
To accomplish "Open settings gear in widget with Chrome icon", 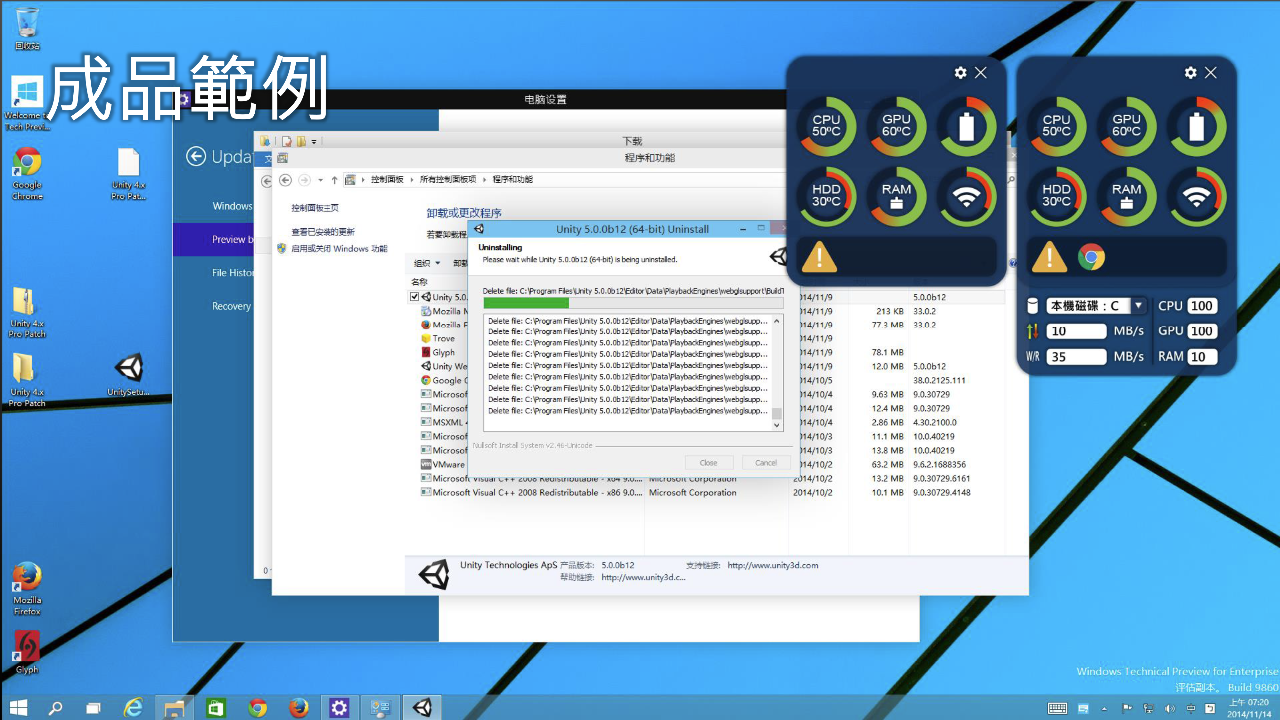I will (1191, 73).
